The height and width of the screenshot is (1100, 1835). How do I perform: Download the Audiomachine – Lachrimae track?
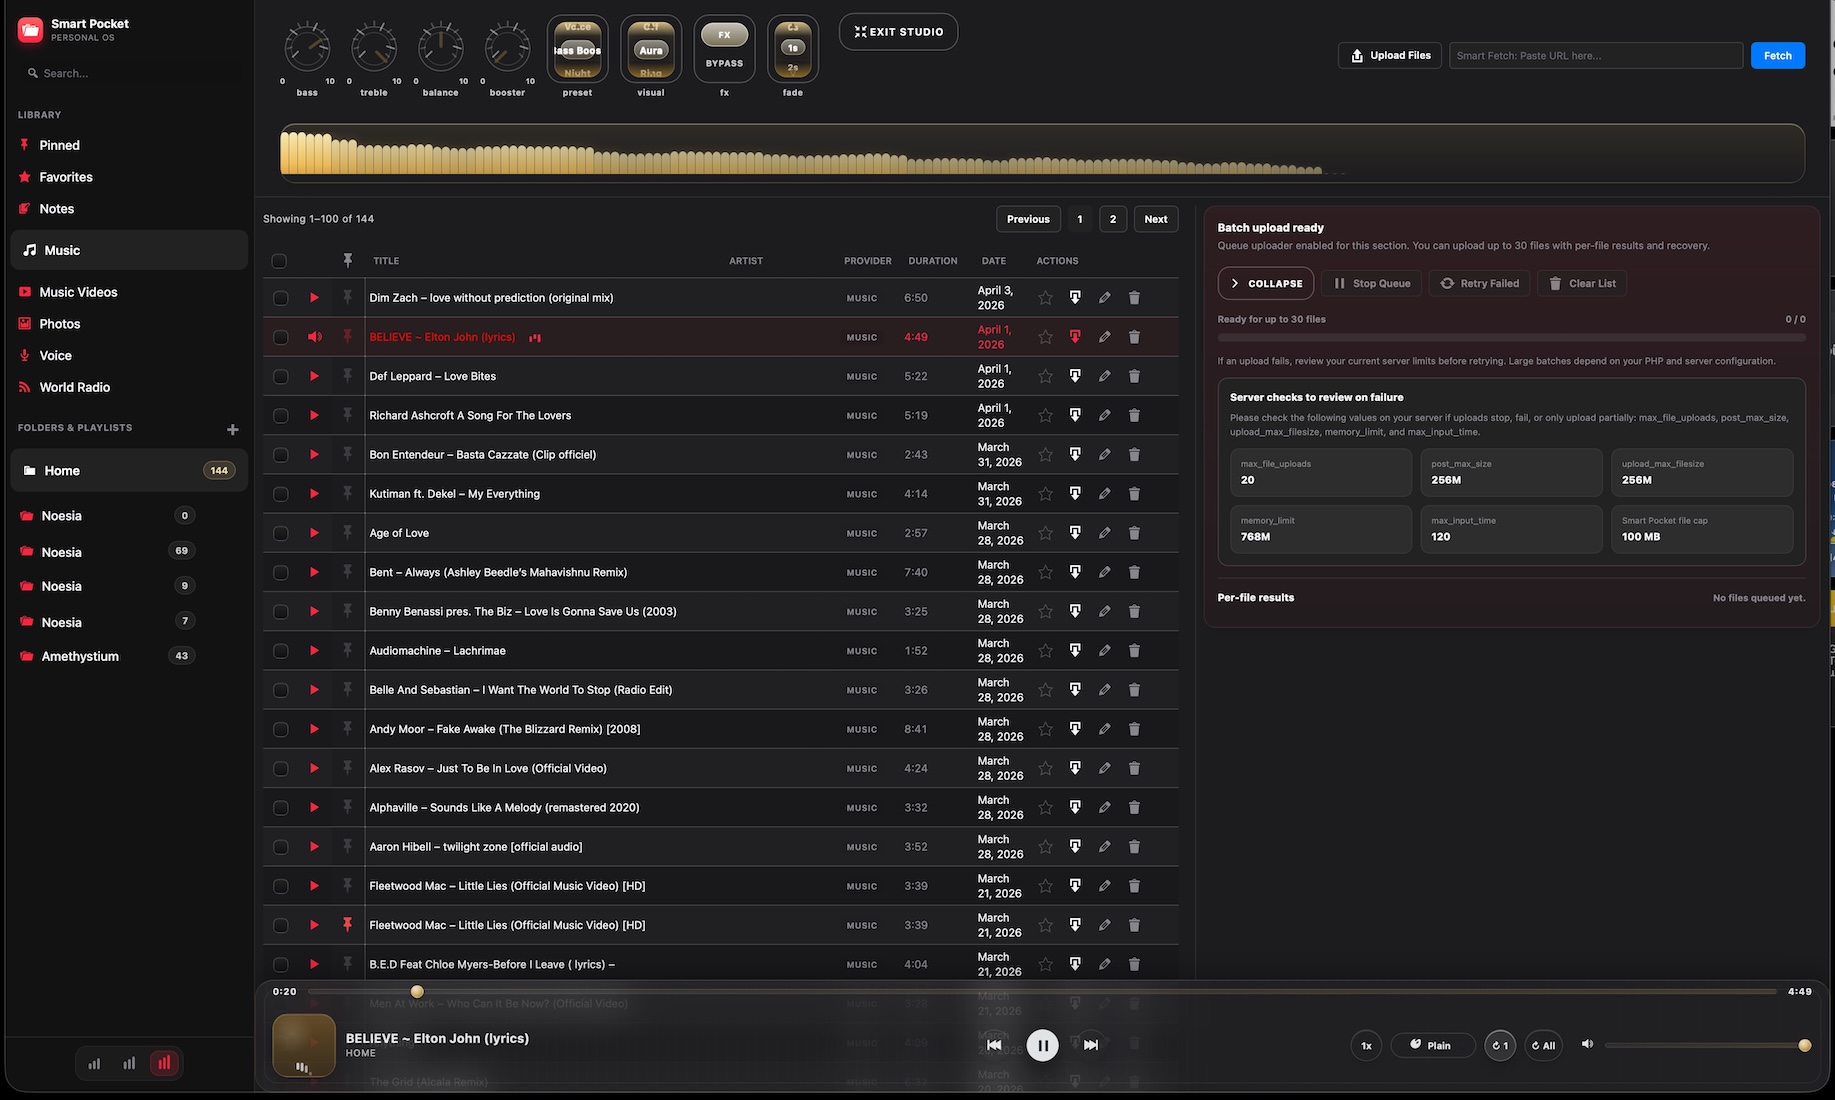1075,651
